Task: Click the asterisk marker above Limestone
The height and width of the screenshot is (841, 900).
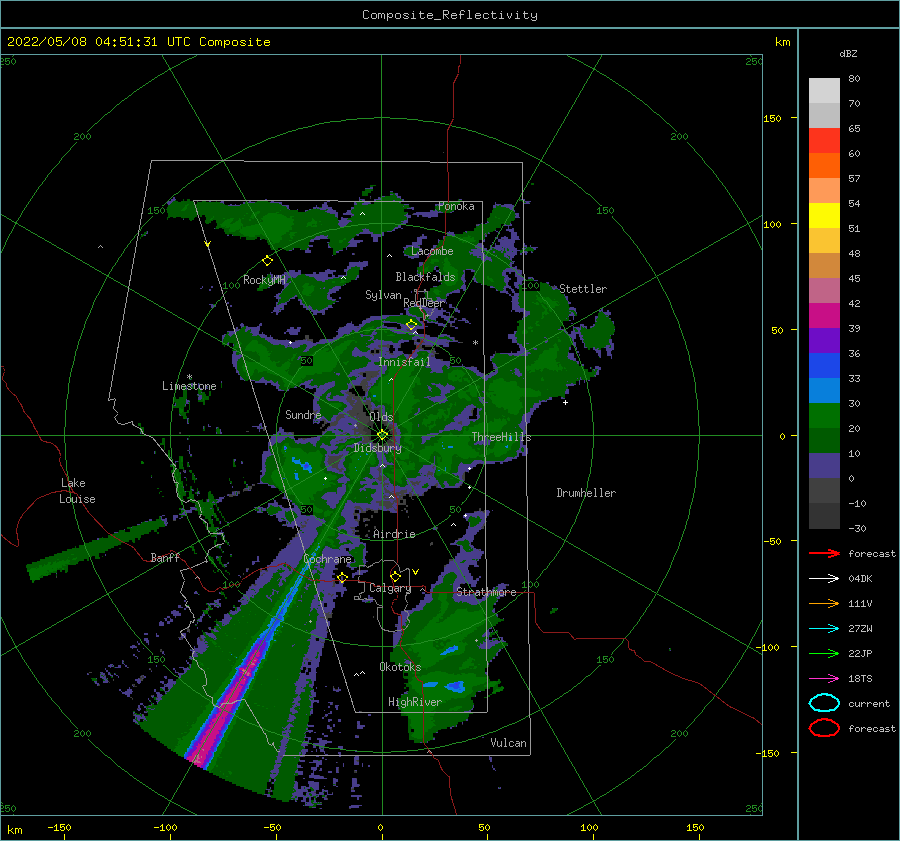Action: coord(189,377)
